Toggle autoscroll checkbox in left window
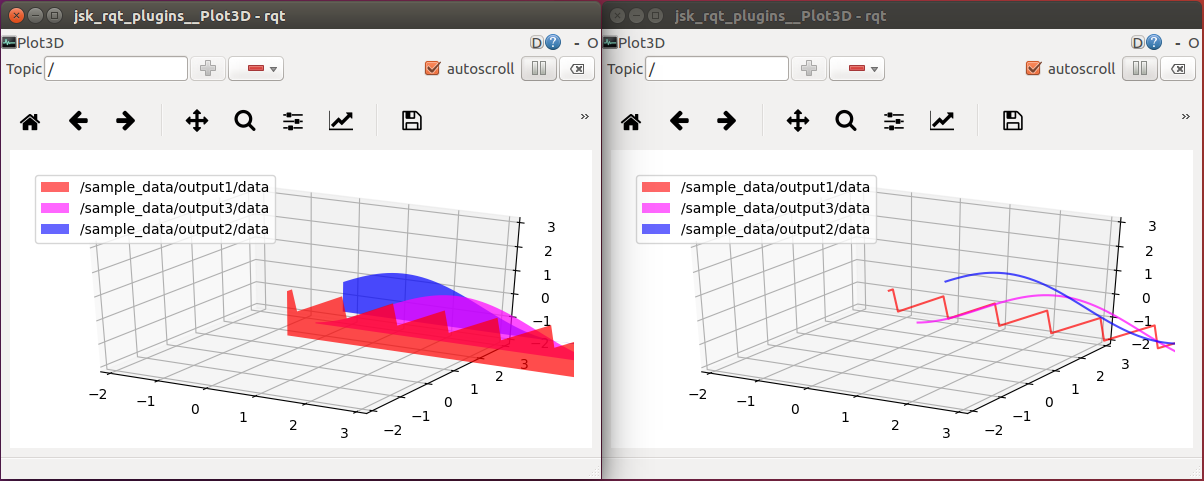Viewport: 1204px width, 481px height. [432, 69]
